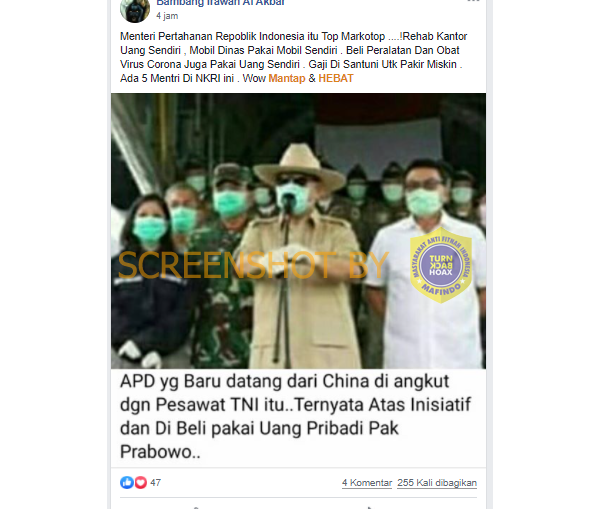Click the orange 'Mantap' highlighted word
The width and height of the screenshot is (600, 509).
[x=287, y=78]
